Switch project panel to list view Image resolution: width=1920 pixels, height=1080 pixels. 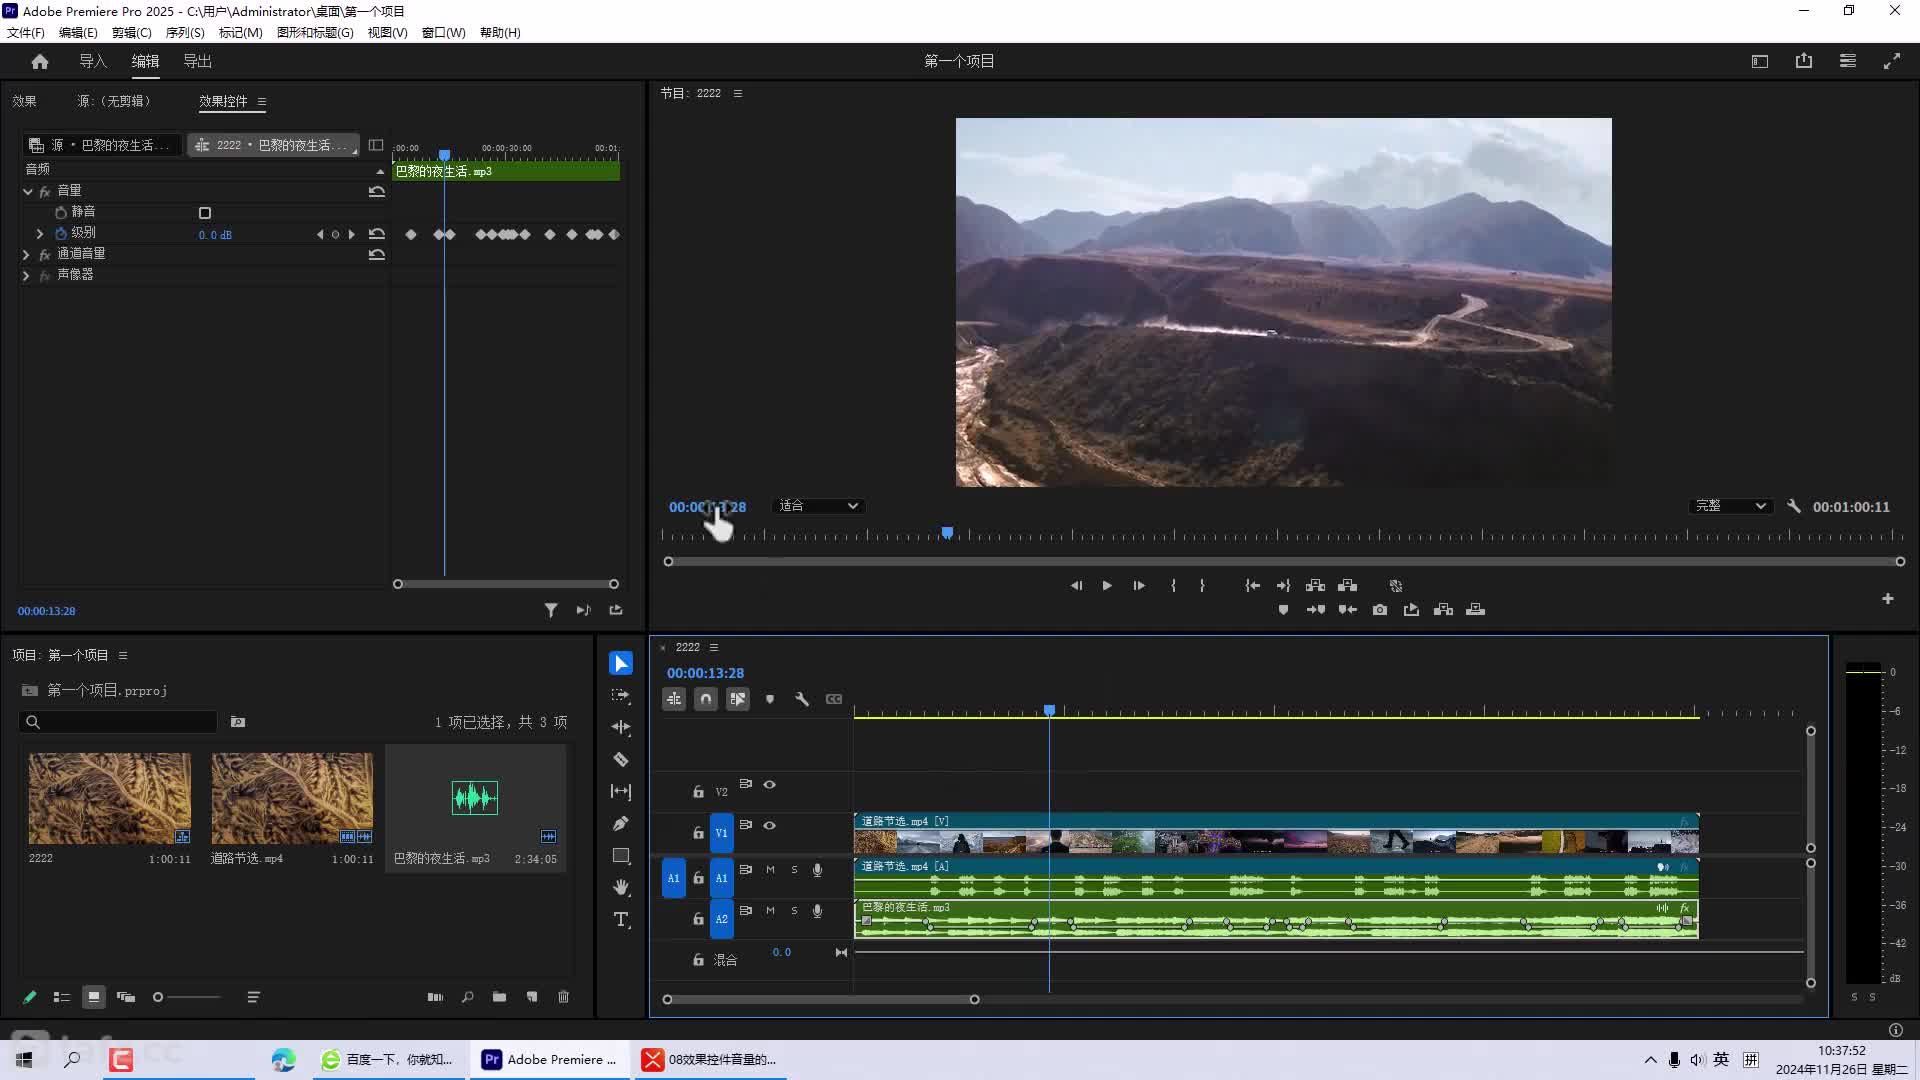[x=62, y=997]
